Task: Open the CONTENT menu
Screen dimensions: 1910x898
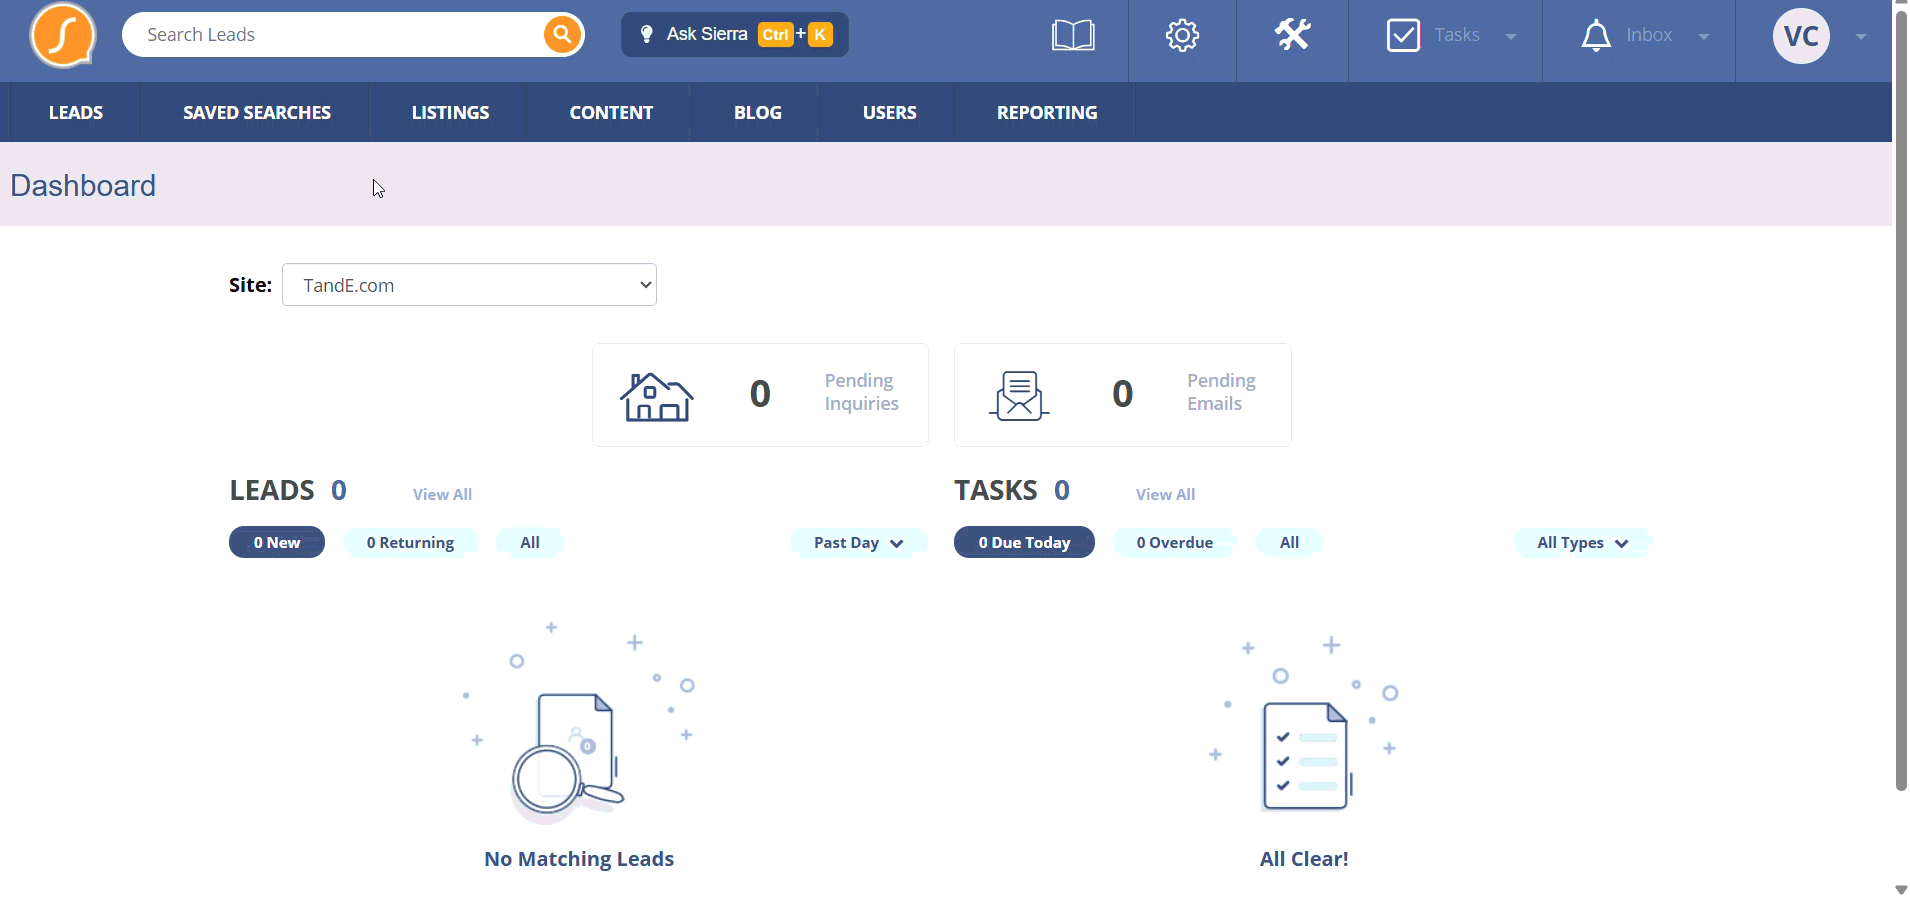Action: click(611, 113)
